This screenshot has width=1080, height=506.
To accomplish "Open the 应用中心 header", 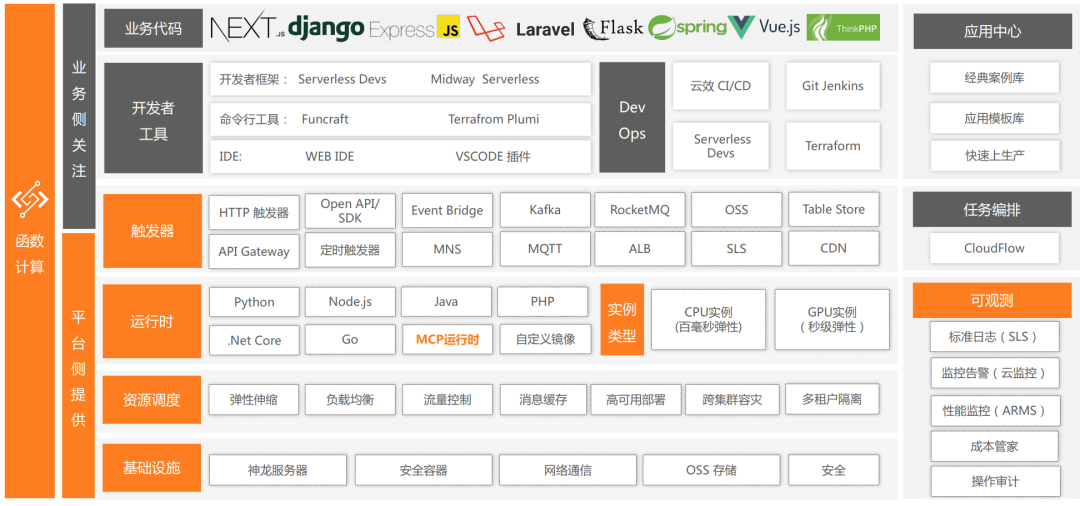I will pyautogui.click(x=993, y=31).
